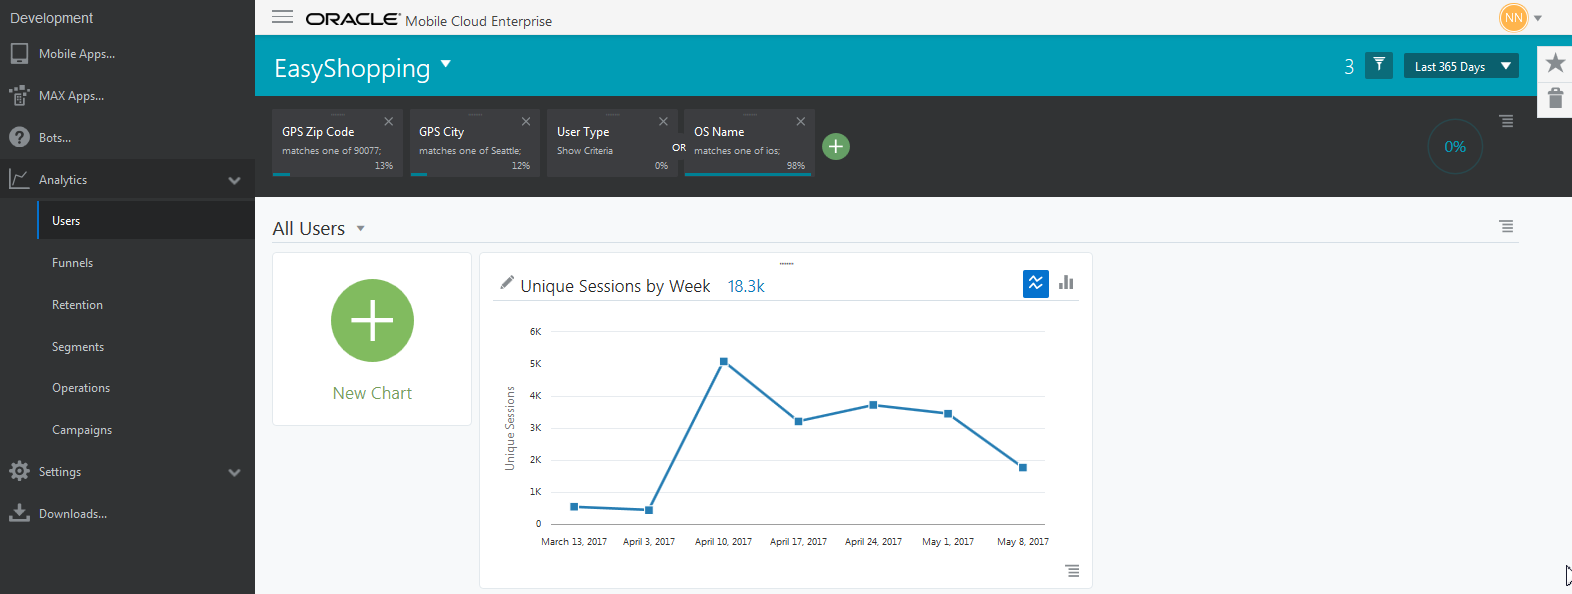Open the hamburger navigation menu

pos(283,17)
